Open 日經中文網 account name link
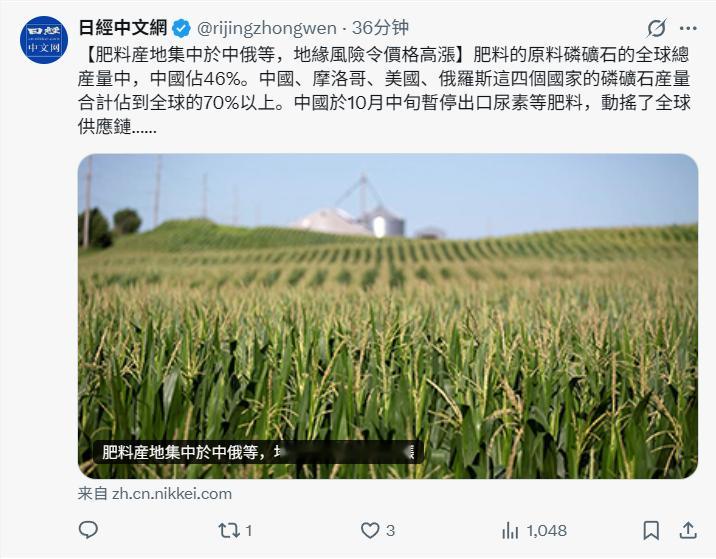Image resolution: width=716 pixels, height=559 pixels. (x=123, y=28)
